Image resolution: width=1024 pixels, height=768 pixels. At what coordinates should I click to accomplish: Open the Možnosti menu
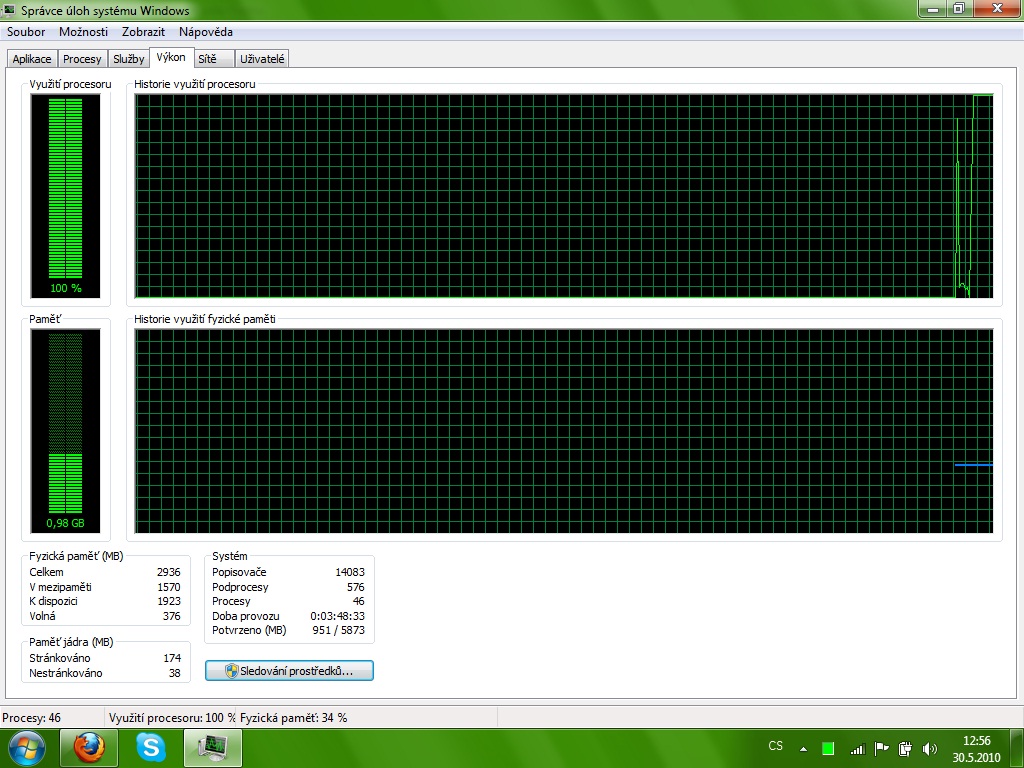(x=83, y=32)
